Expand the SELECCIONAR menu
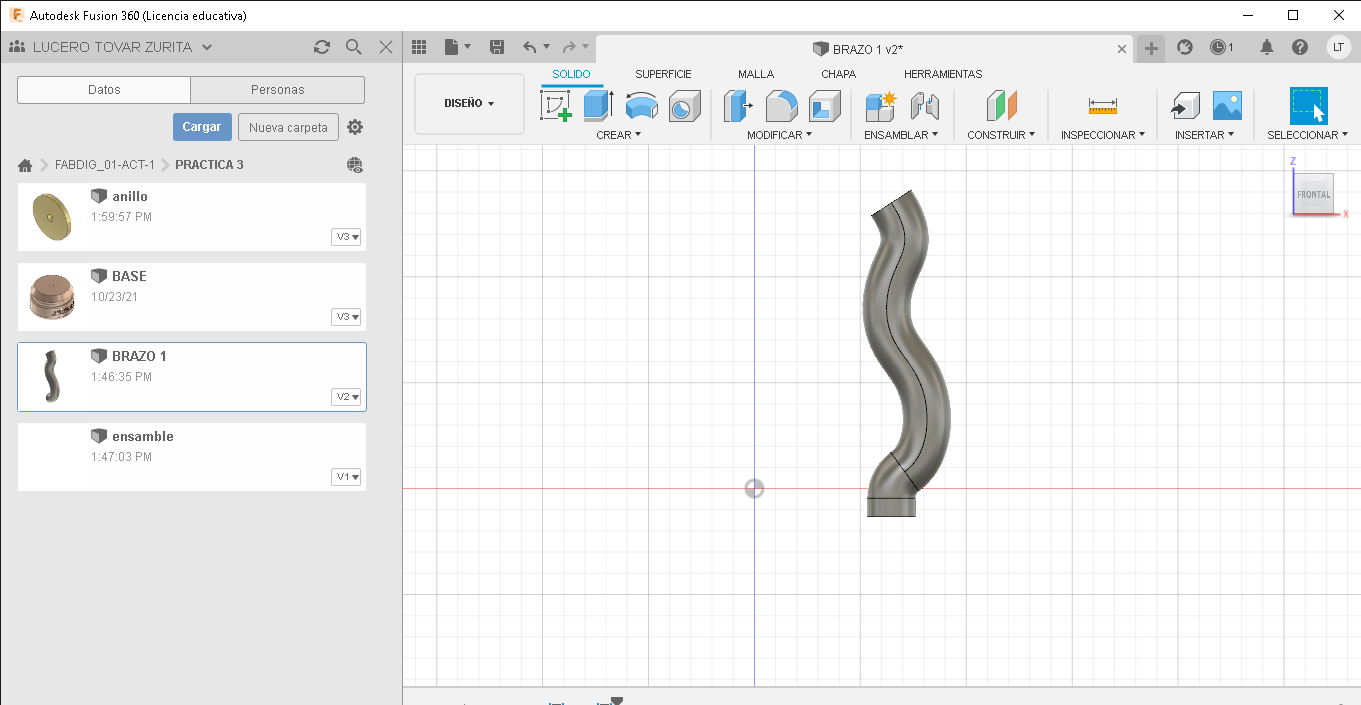This screenshot has height=705, width=1361. point(1307,135)
